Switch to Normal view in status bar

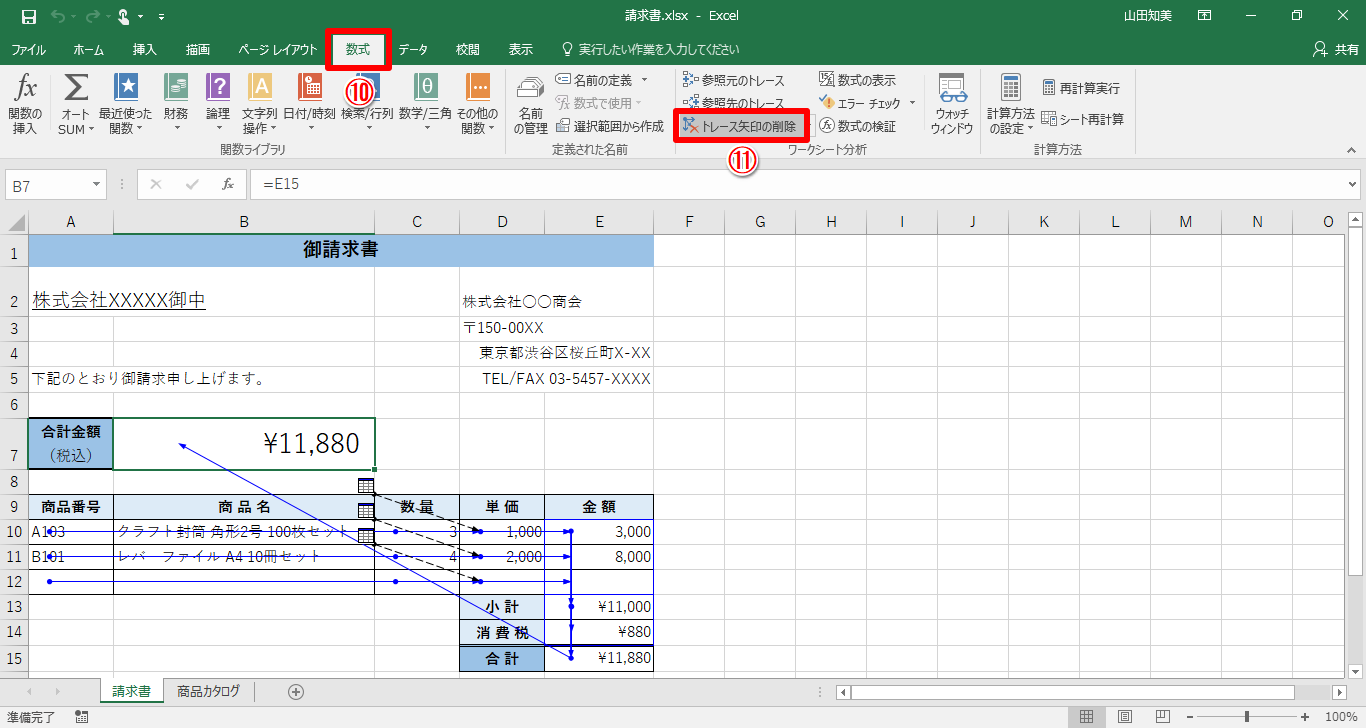(1087, 717)
